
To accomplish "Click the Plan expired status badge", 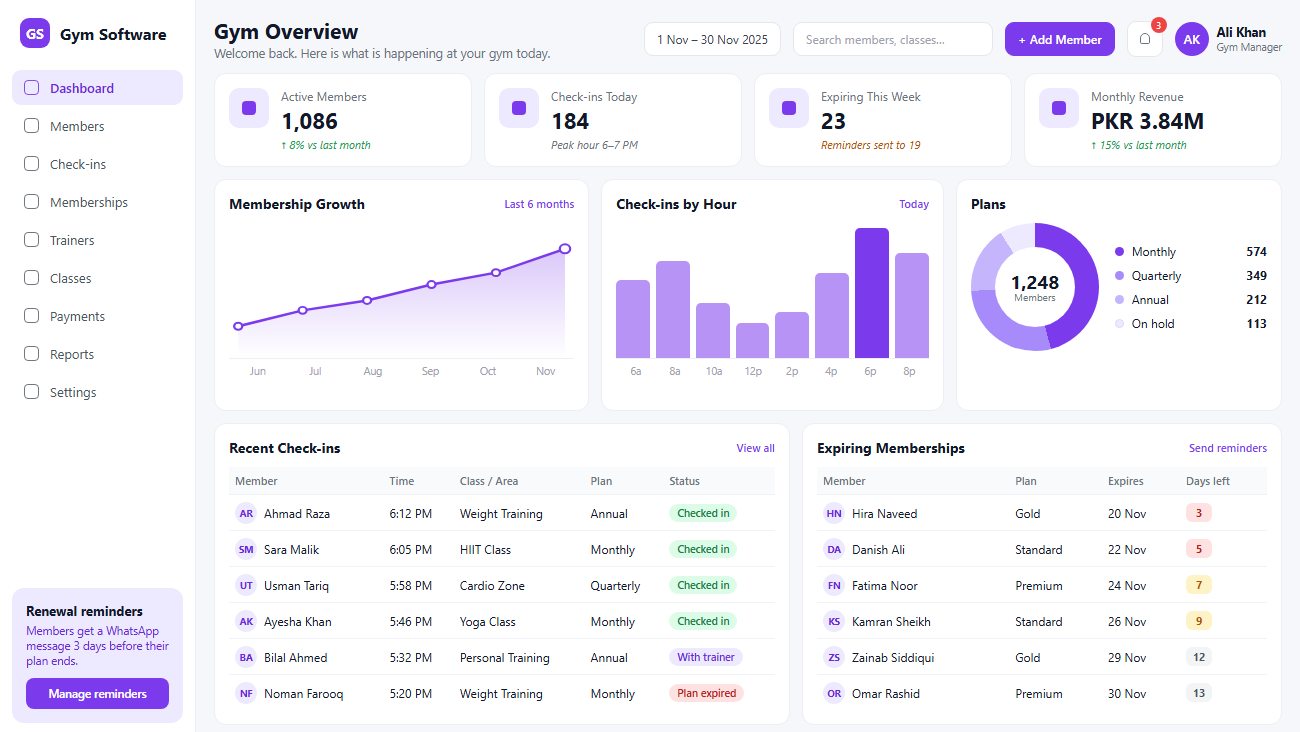I will (x=706, y=693).
